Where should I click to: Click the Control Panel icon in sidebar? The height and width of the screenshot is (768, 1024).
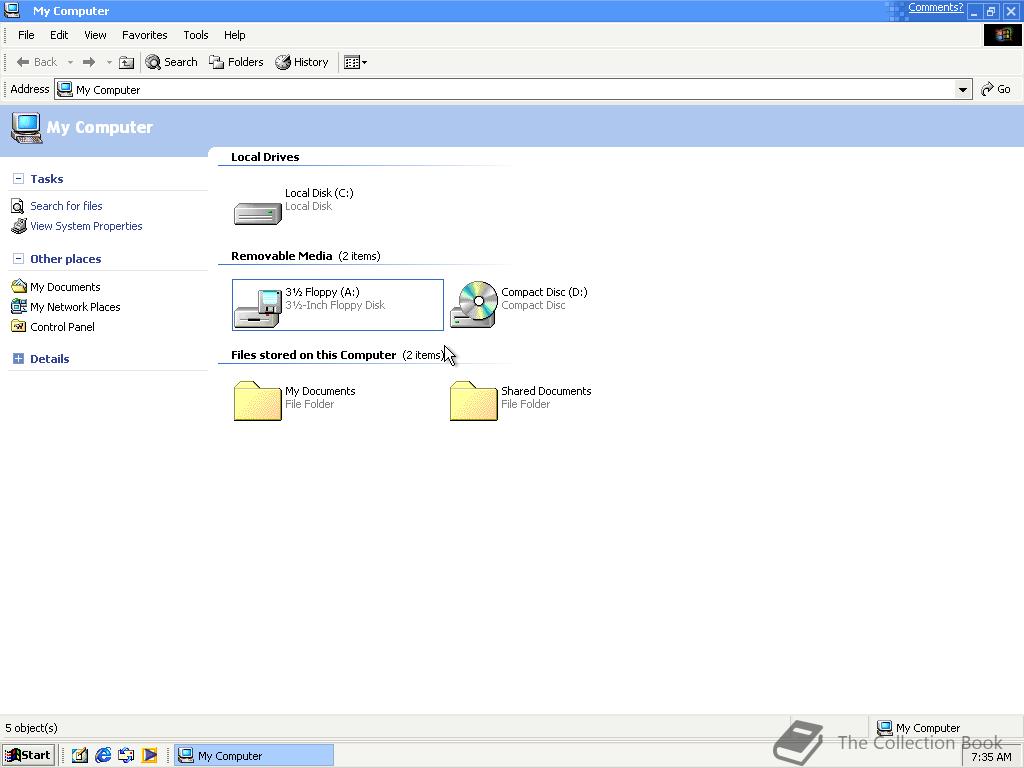[x=19, y=326]
